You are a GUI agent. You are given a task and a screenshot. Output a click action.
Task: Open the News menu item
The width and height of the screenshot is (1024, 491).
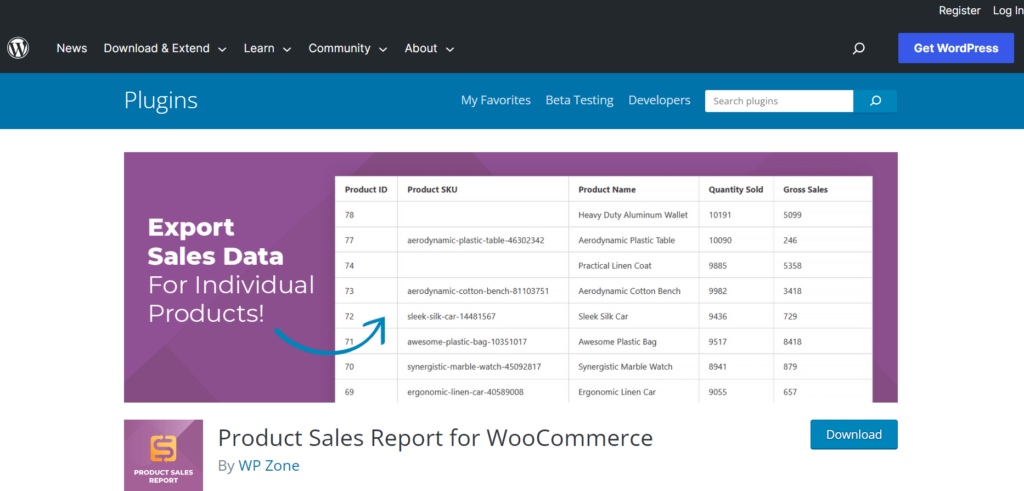tap(72, 48)
